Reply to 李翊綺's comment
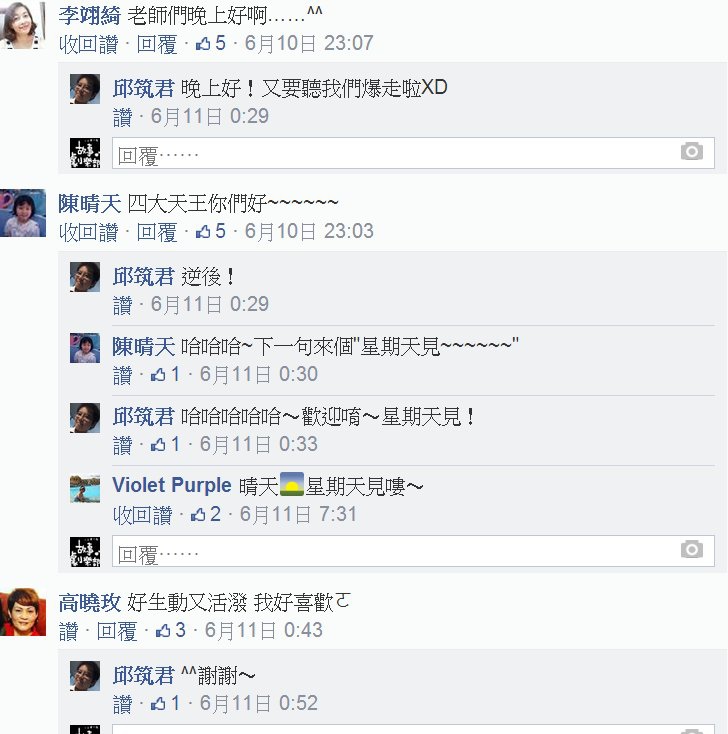Viewport: 728px width, 734px height. click(157, 44)
